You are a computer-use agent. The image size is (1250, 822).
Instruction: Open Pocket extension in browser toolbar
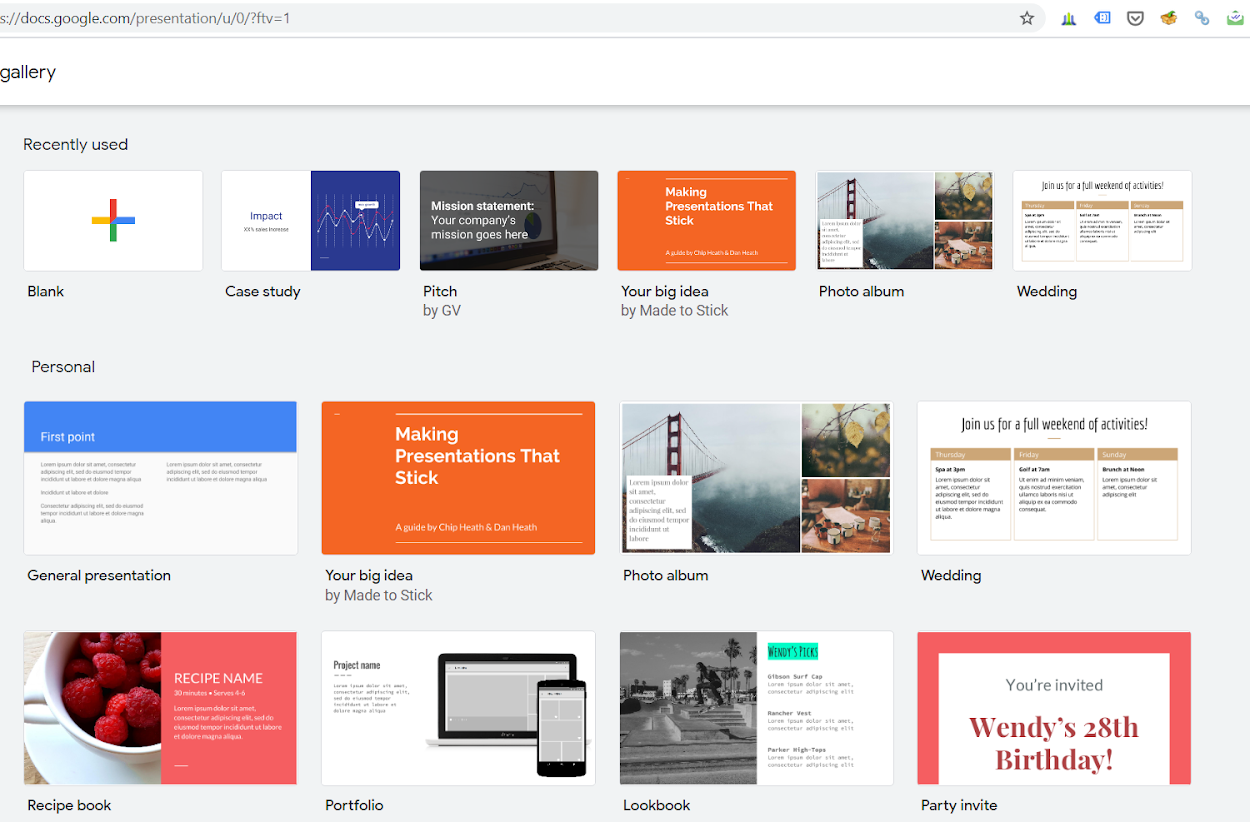coord(1135,17)
